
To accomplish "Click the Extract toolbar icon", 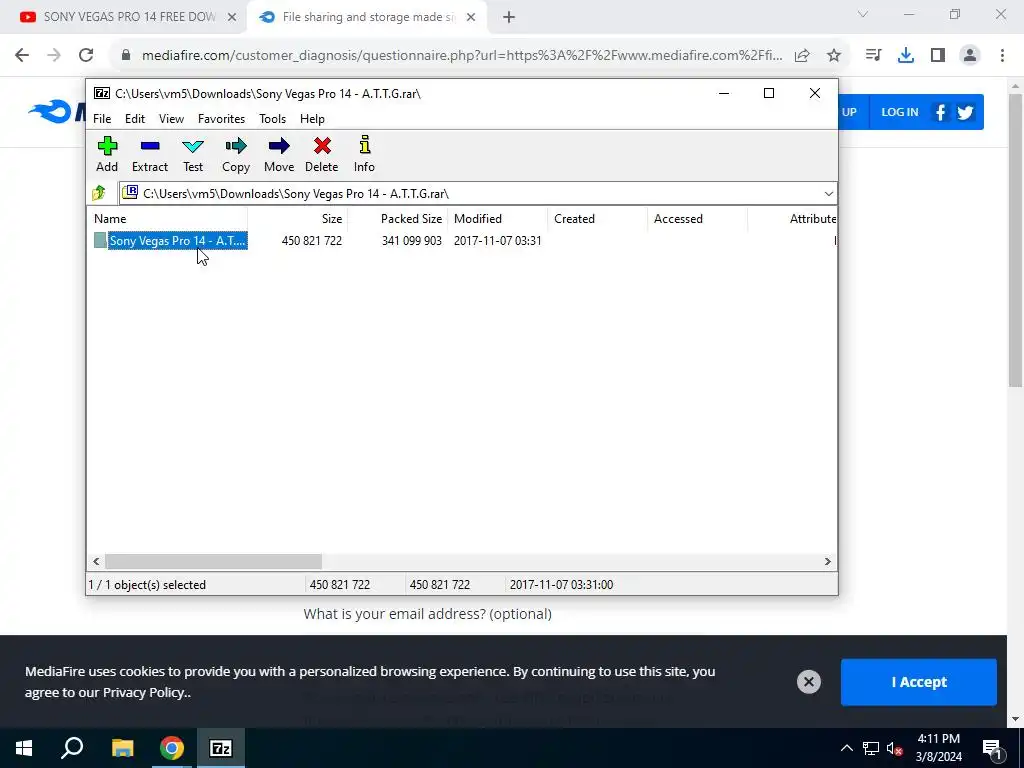I will (x=150, y=154).
